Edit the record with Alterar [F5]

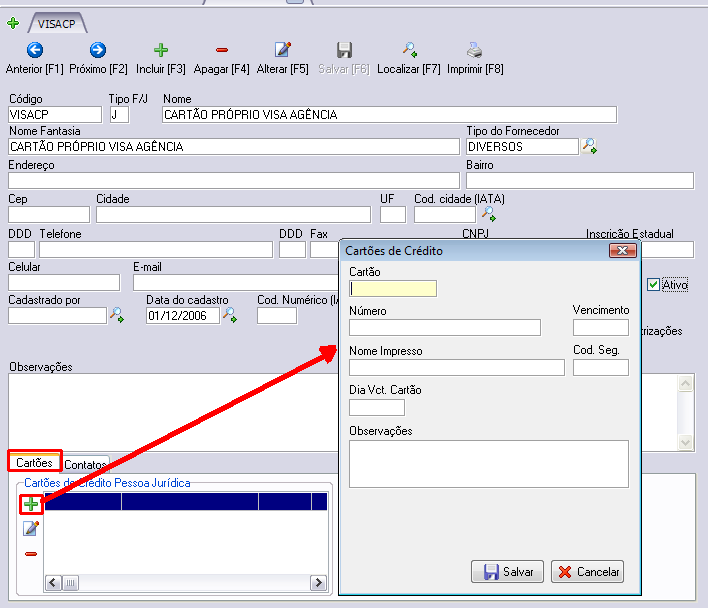point(283,58)
